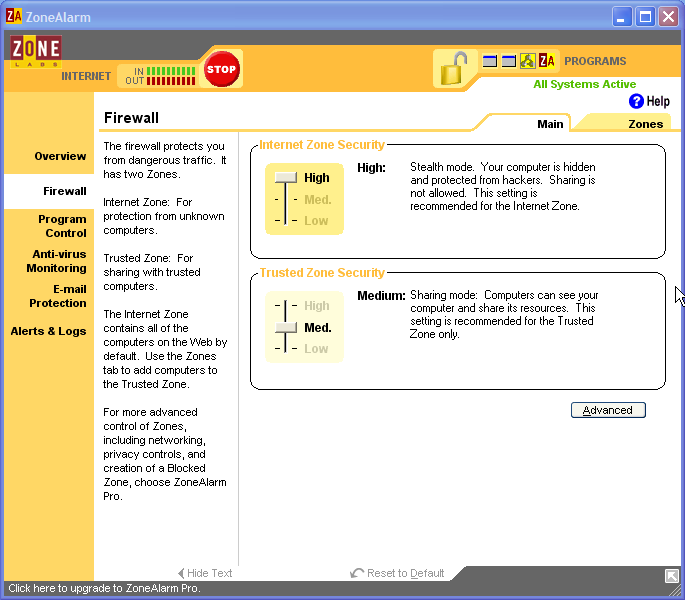The image size is (685, 600).
Task: Click the blue Help question mark icon
Action: tap(636, 101)
